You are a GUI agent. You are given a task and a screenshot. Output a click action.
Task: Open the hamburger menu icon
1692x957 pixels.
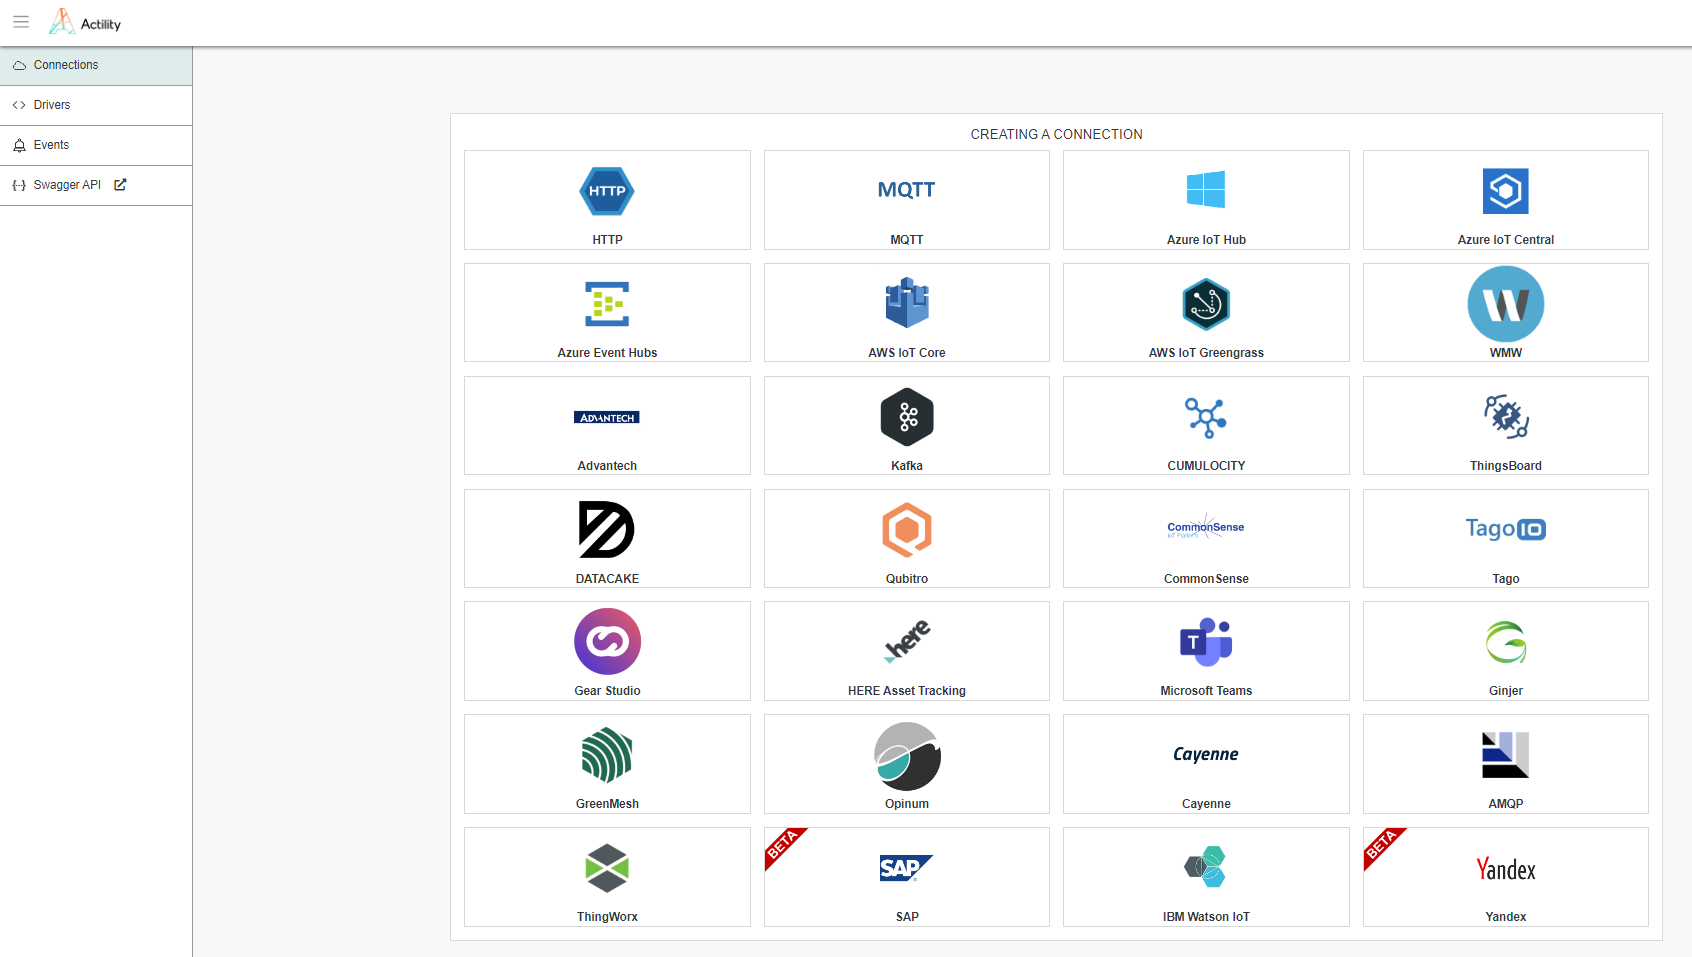coord(21,22)
